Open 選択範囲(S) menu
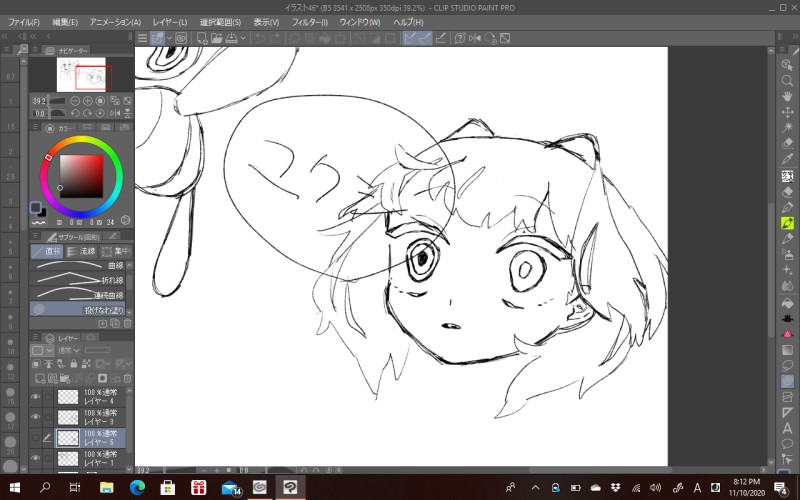Viewport: 800px width, 500px height. pos(220,22)
